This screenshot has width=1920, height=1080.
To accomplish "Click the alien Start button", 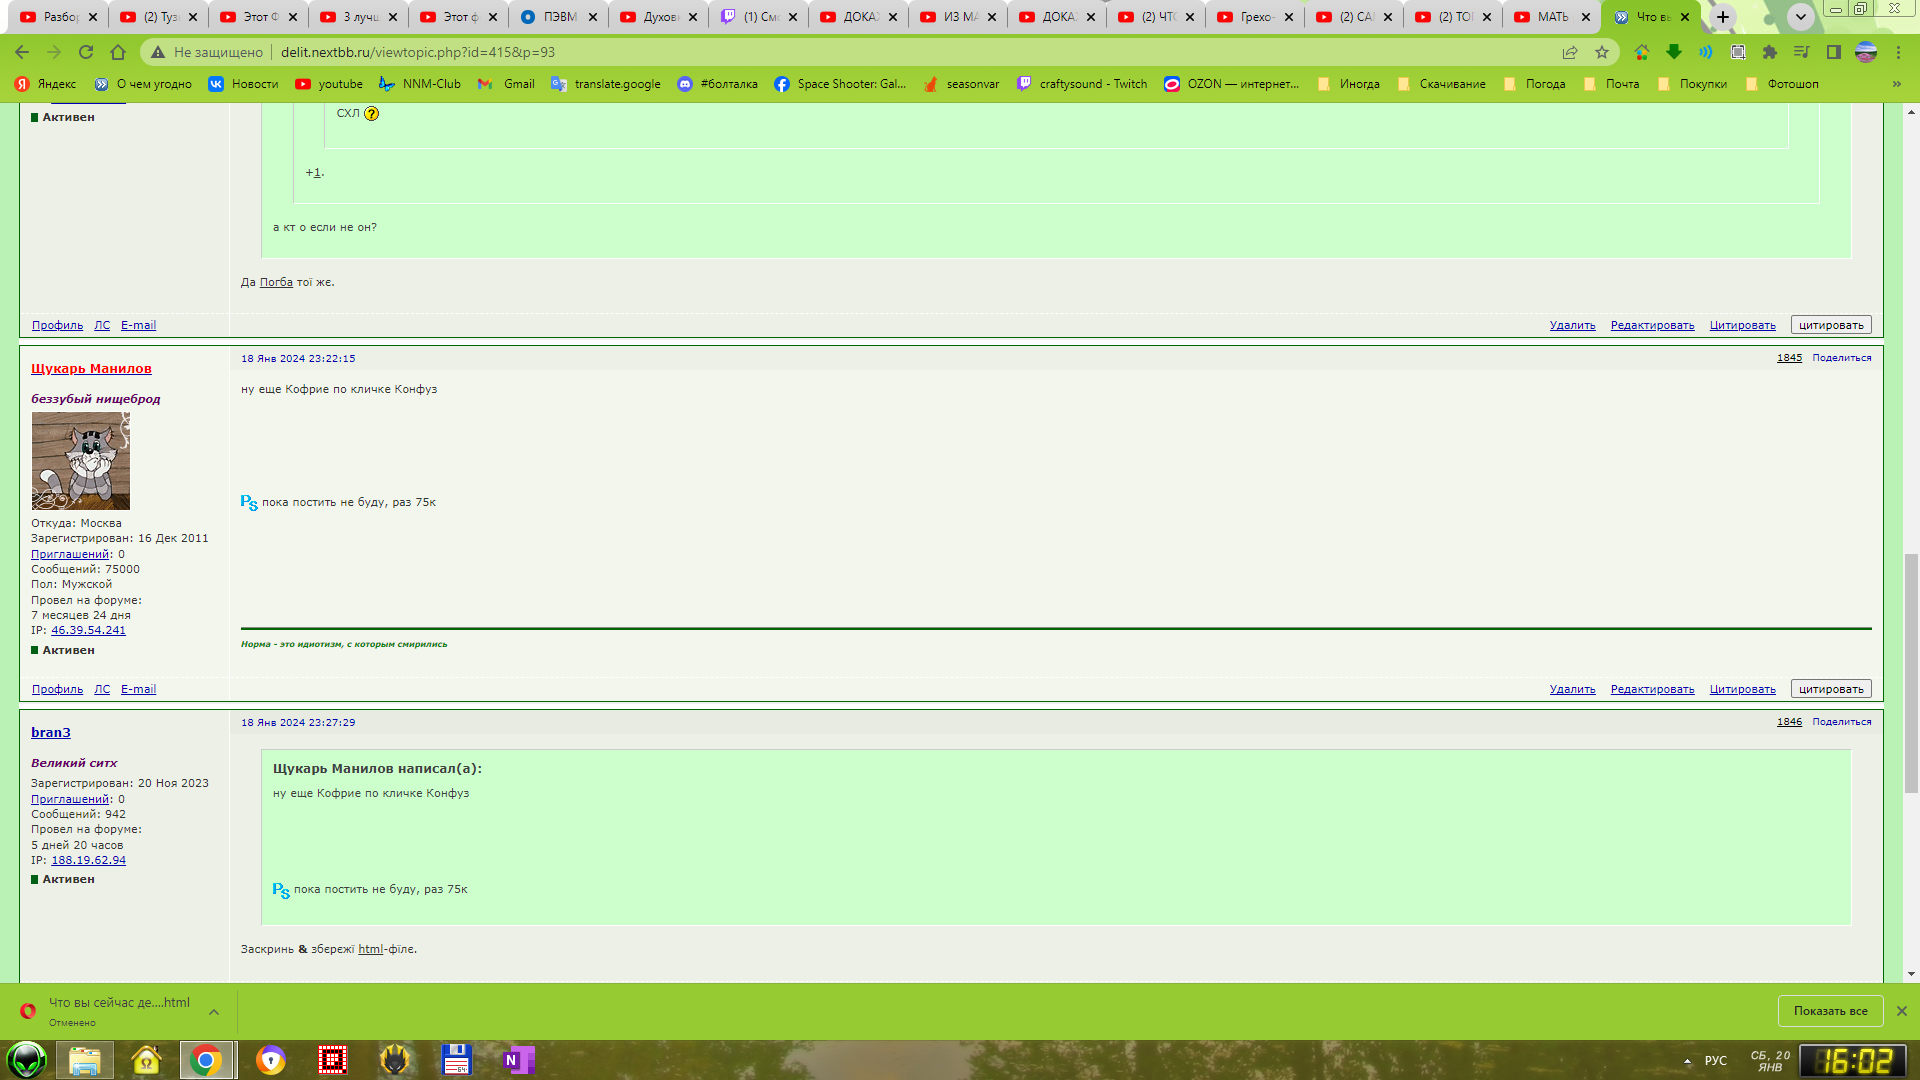I will (x=27, y=1060).
